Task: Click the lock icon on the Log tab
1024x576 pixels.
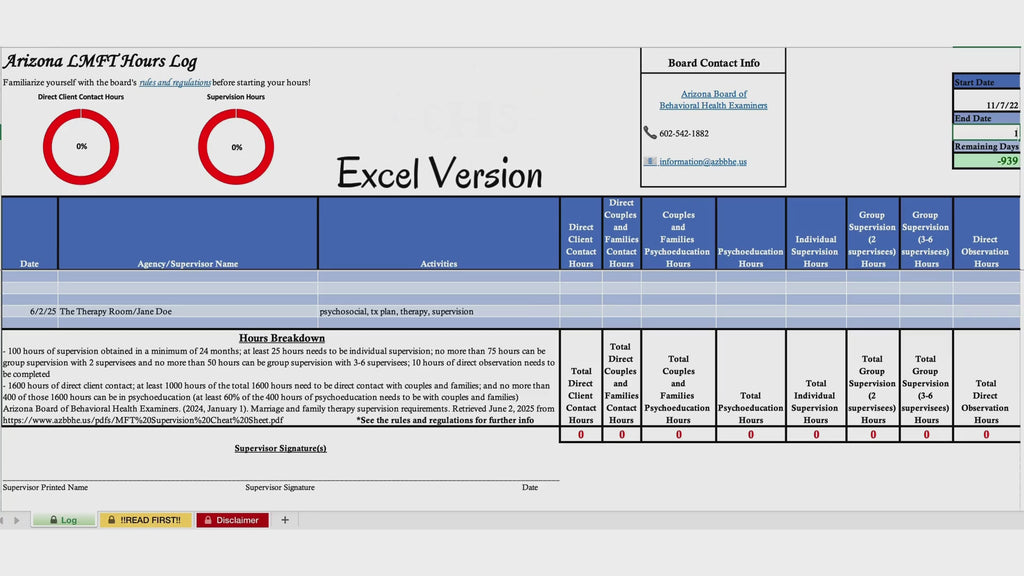Action: [54, 520]
